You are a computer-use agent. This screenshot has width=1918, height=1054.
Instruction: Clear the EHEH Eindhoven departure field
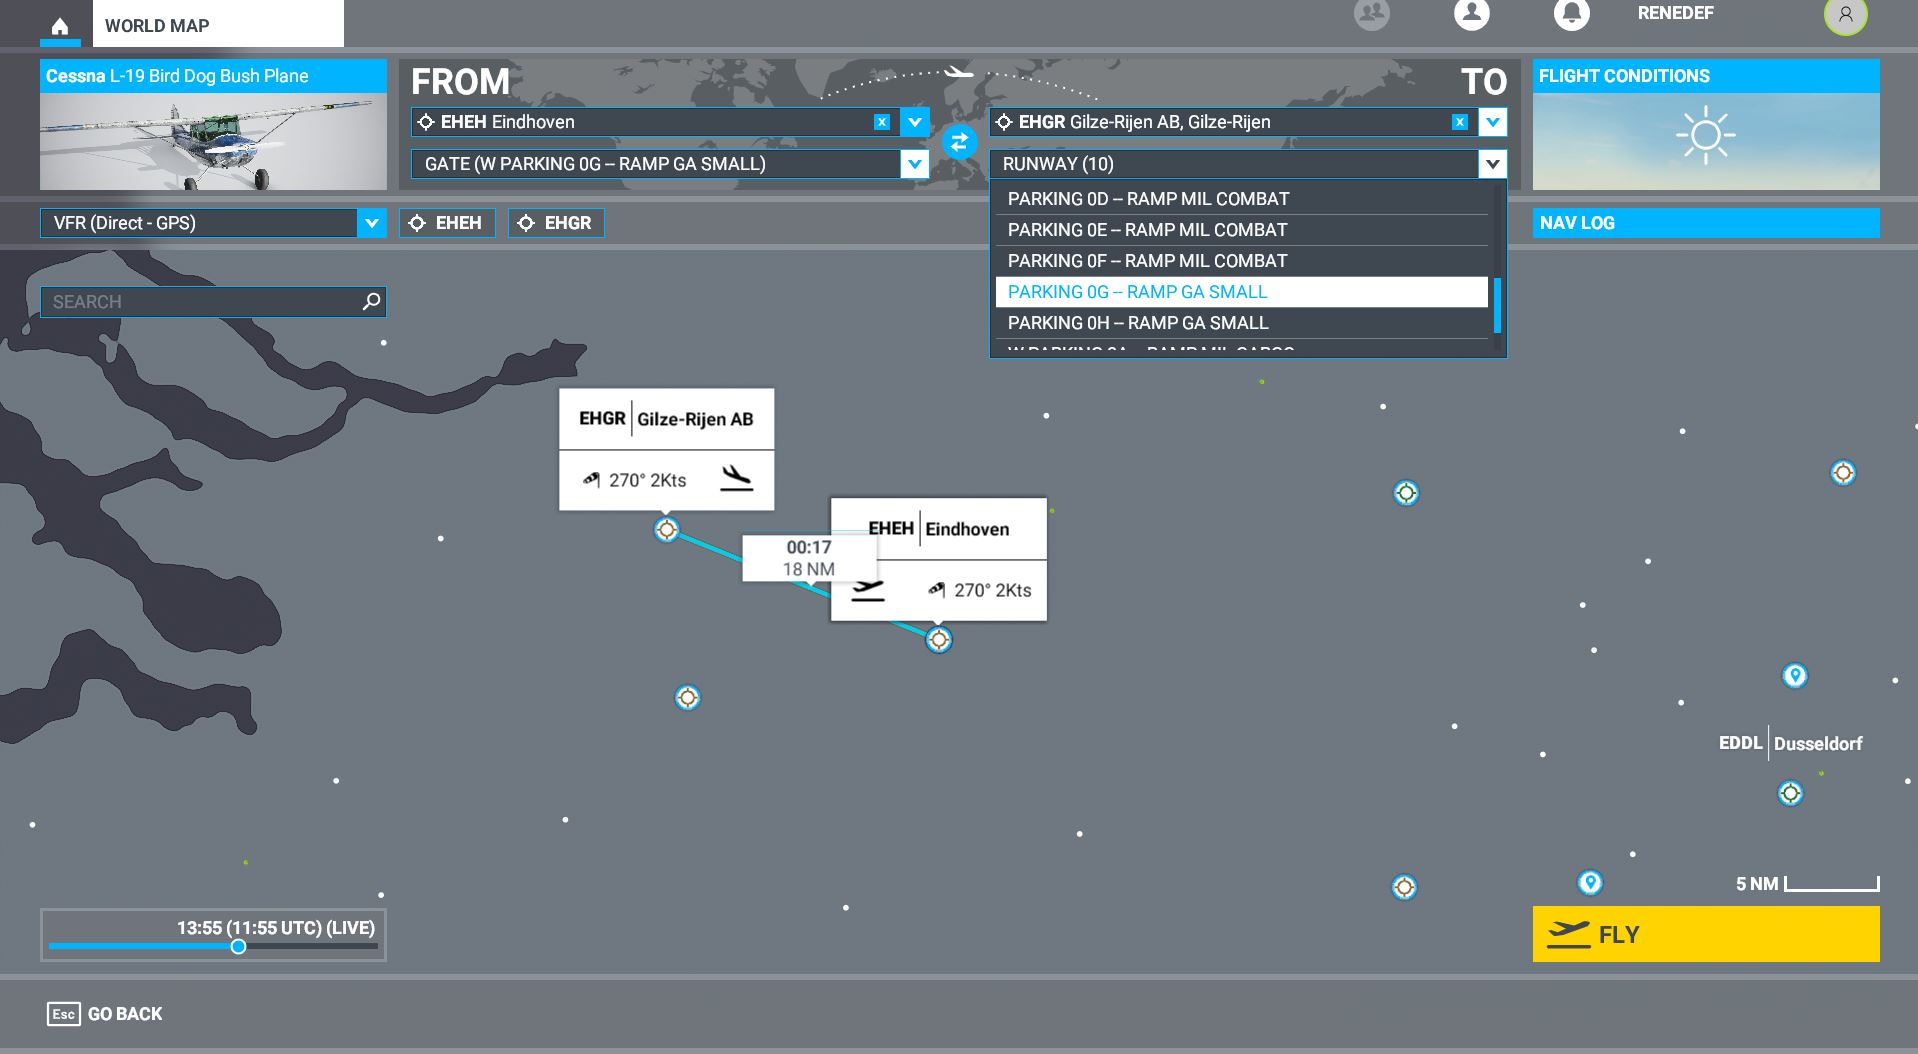pos(881,122)
